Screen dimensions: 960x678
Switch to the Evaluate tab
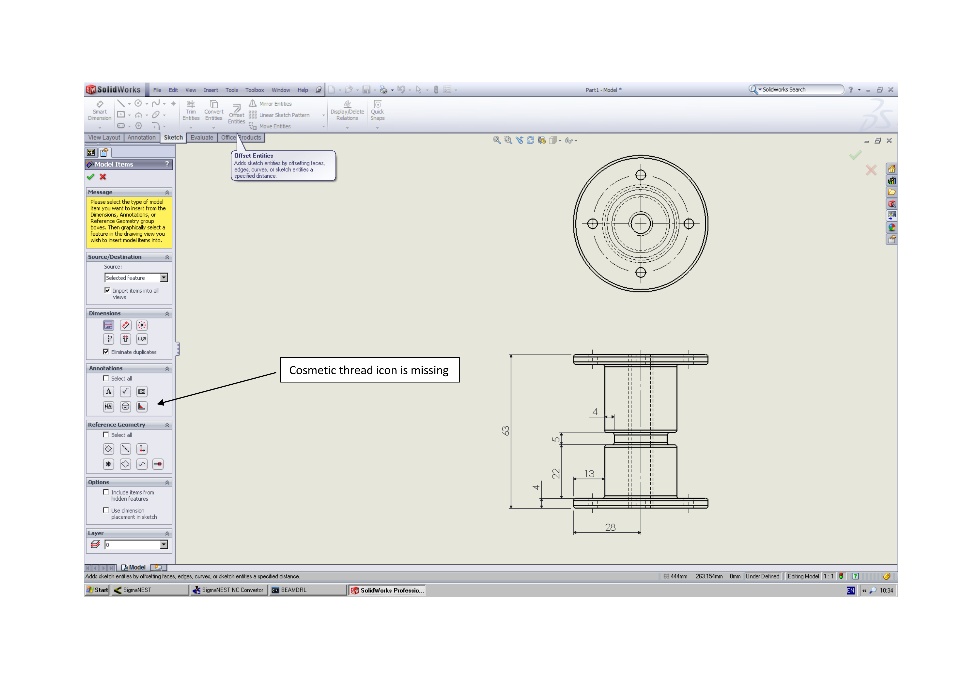tap(201, 138)
